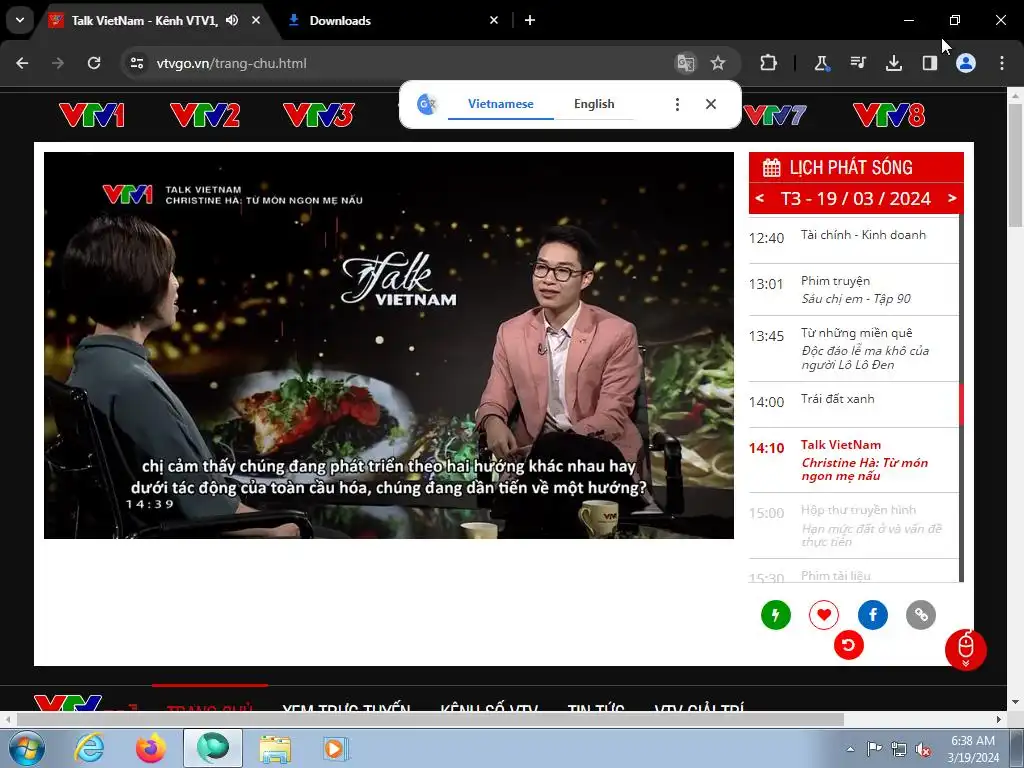This screenshot has width=1024, height=768.
Task: Open File Explorer from the taskbar
Action: click(x=276, y=748)
